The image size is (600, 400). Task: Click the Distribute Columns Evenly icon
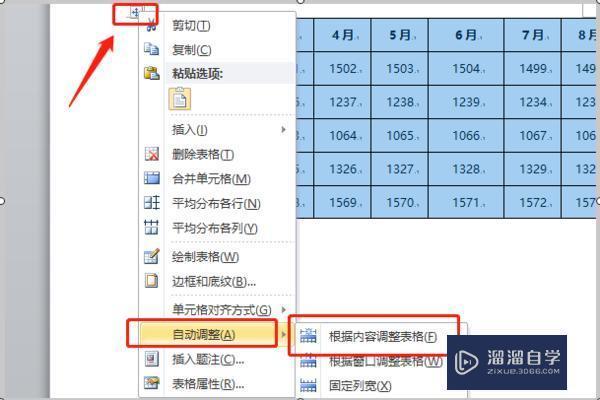(152, 227)
